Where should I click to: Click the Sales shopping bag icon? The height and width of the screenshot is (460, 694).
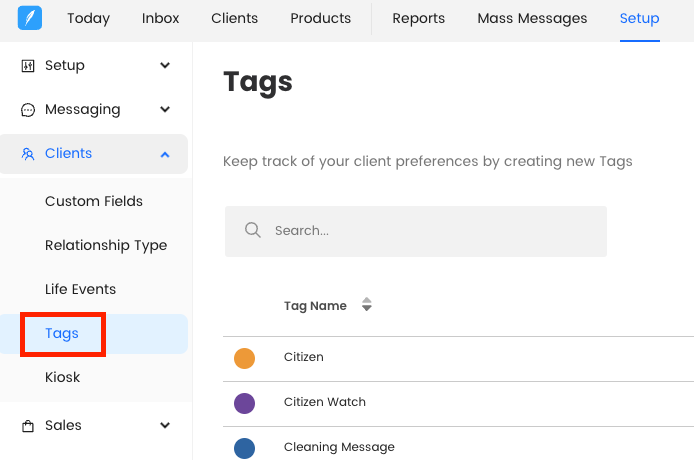click(x=28, y=426)
